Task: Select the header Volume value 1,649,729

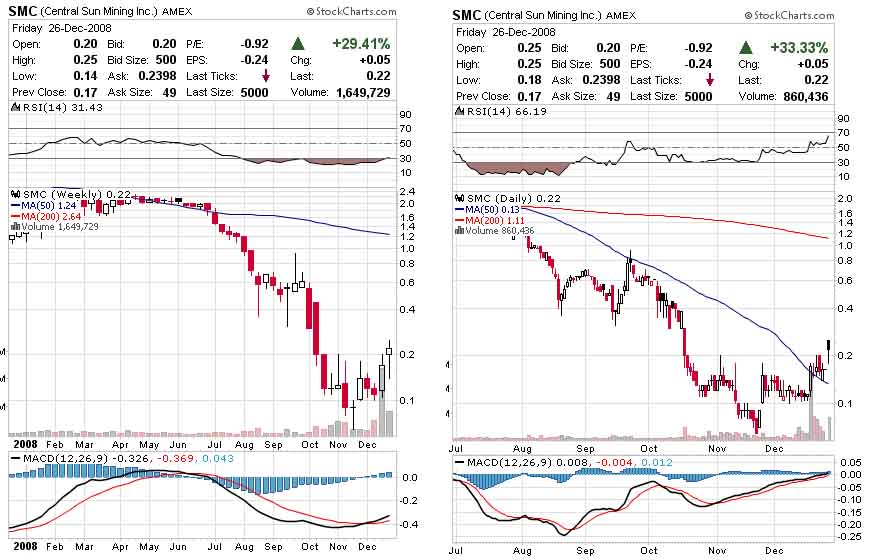Action: click(x=363, y=93)
